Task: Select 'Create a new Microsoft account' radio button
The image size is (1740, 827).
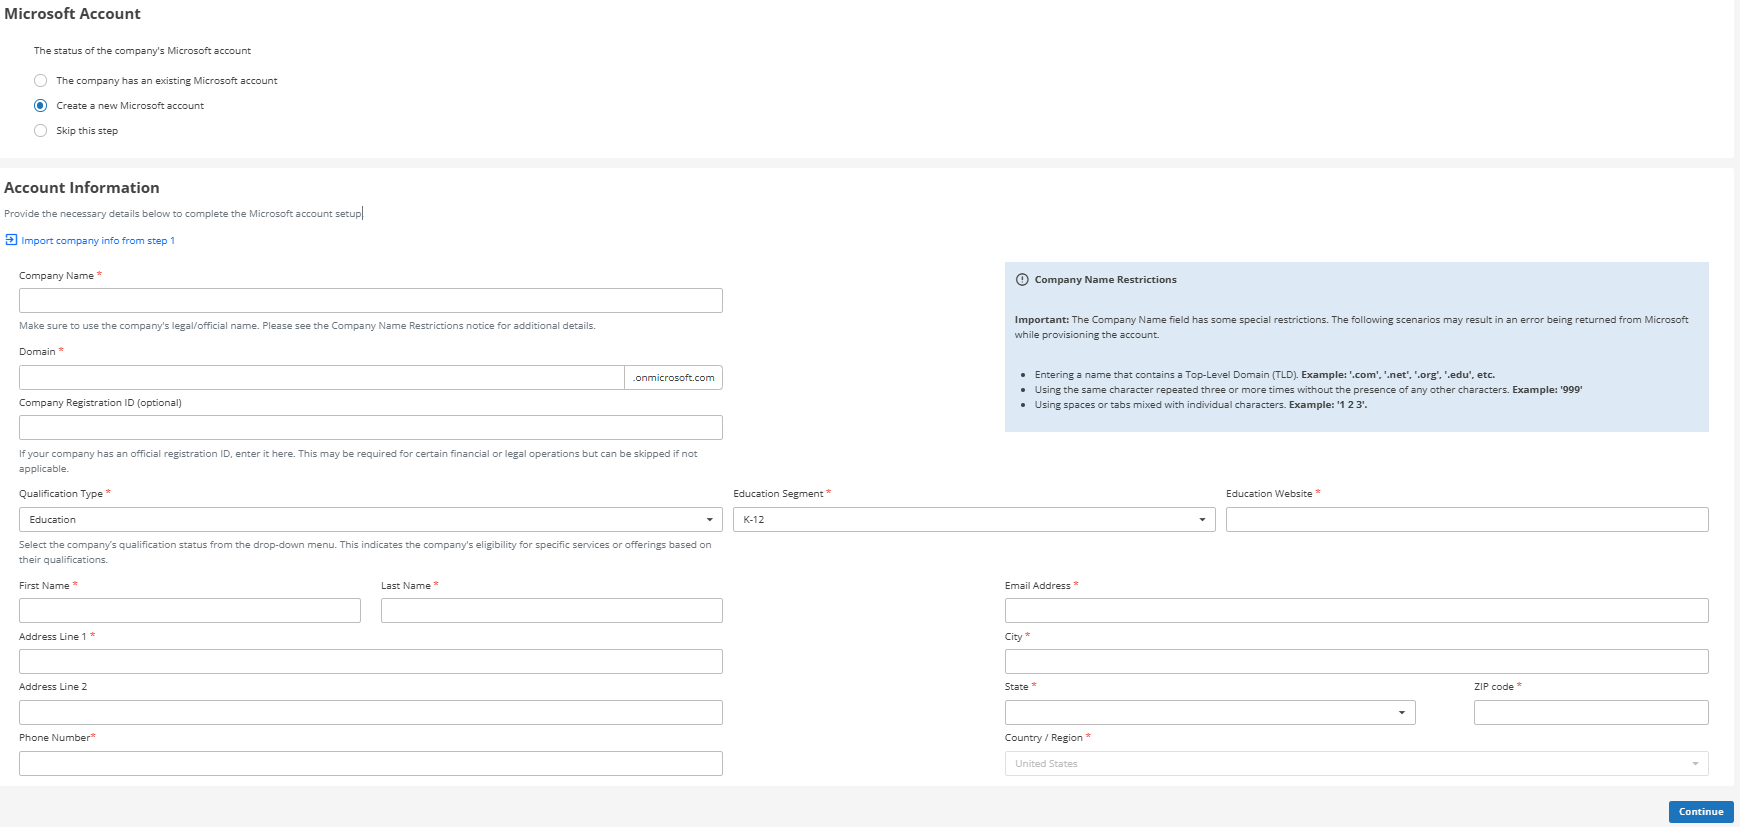Action: coord(40,105)
